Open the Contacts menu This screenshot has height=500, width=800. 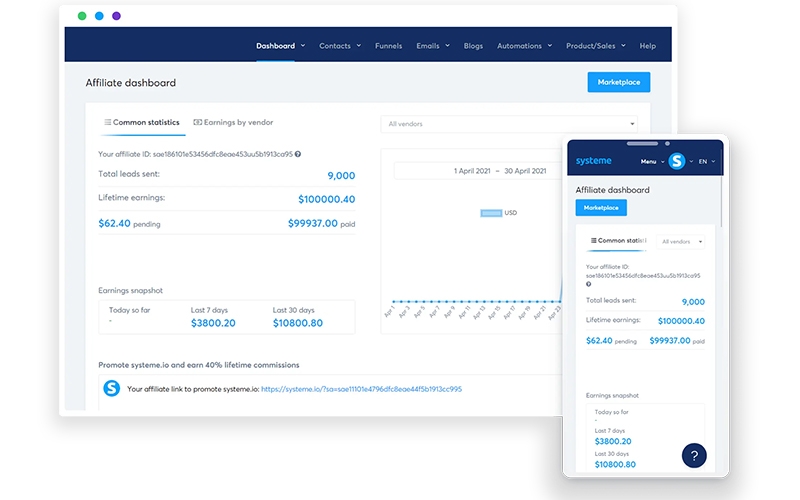335,46
